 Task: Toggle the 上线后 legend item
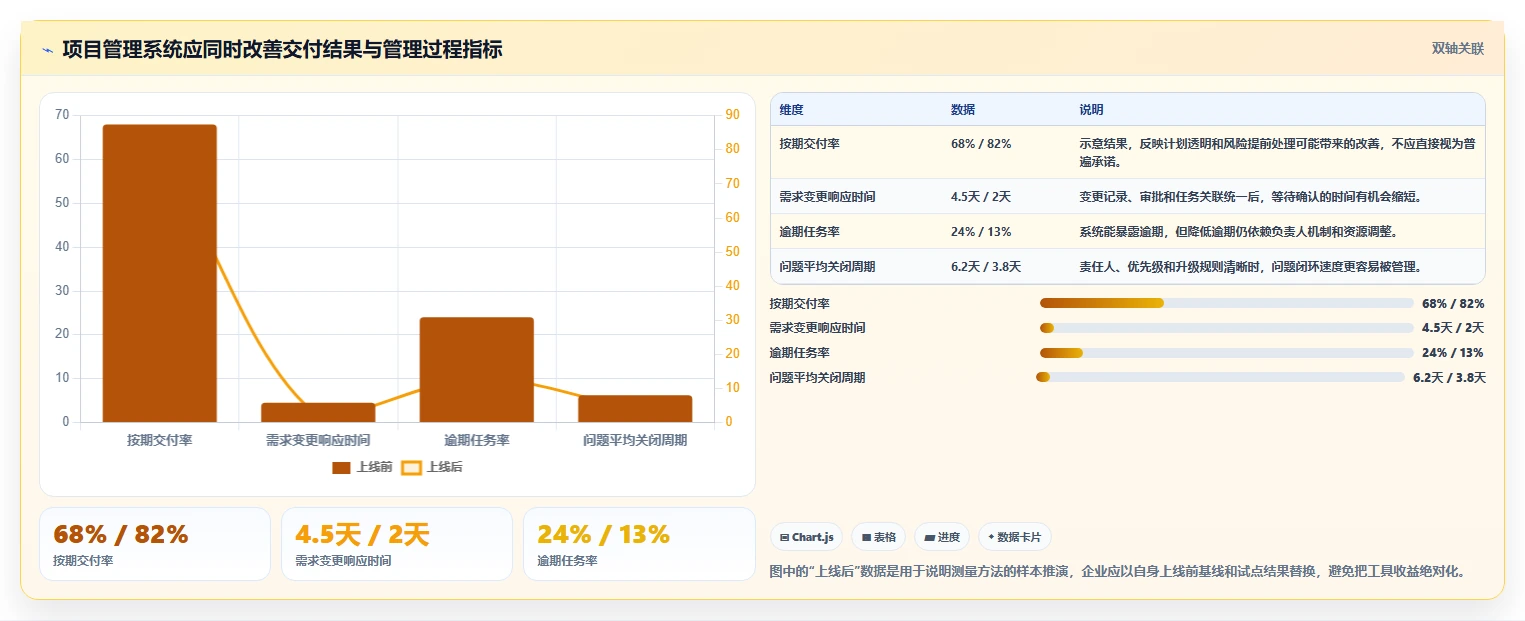tap(432, 467)
